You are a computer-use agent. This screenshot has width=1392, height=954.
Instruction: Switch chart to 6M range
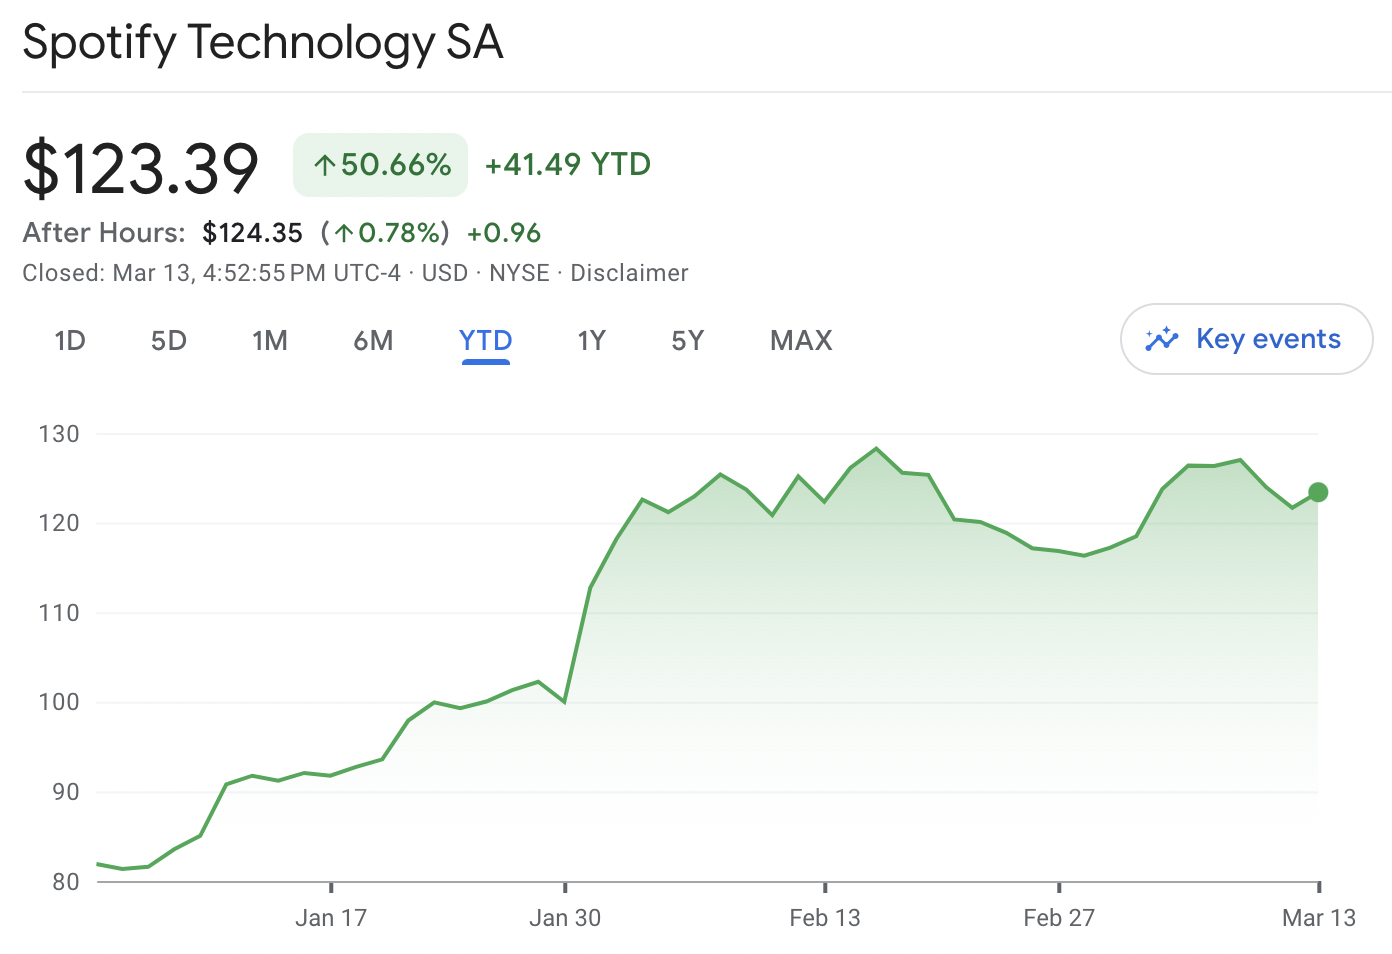click(x=373, y=341)
